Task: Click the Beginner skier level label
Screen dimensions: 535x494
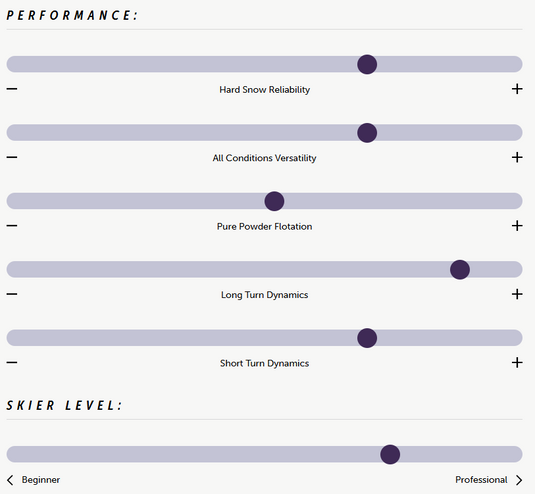Action: pyautogui.click(x=41, y=480)
